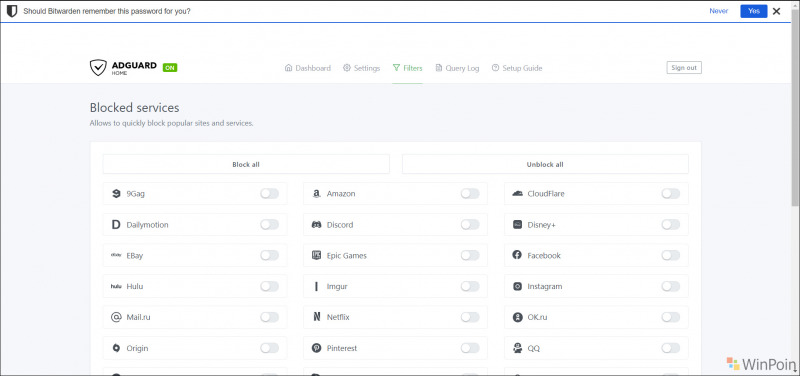Screen dimensions: 800x376
Task: Click the Dailymotion D icon
Action: 116,224
